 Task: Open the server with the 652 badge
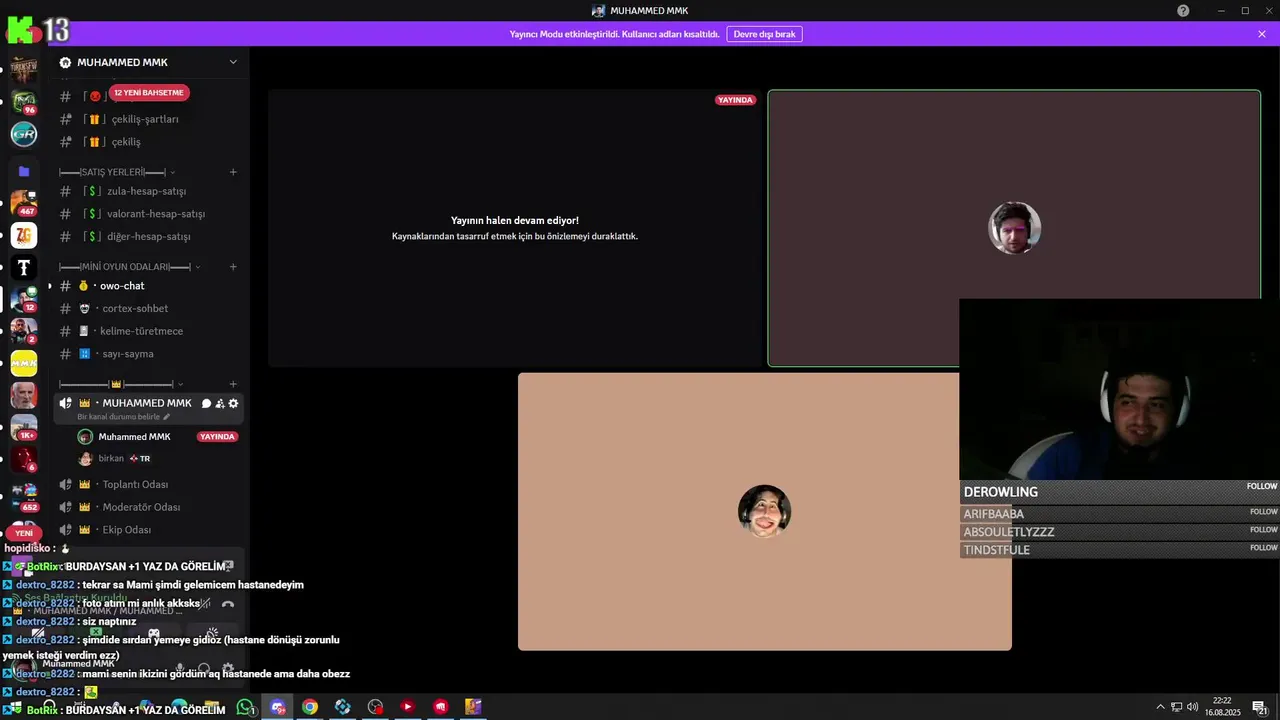coord(24,497)
